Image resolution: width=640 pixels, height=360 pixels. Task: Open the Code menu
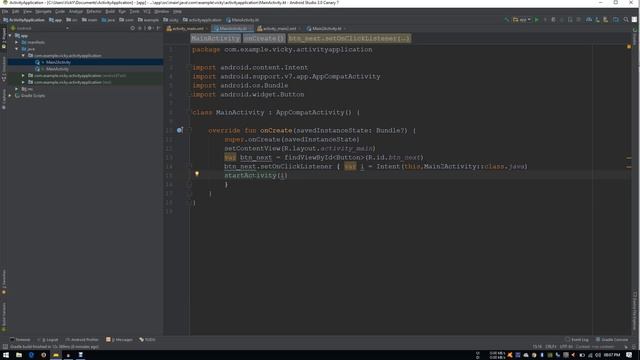coord(60,11)
